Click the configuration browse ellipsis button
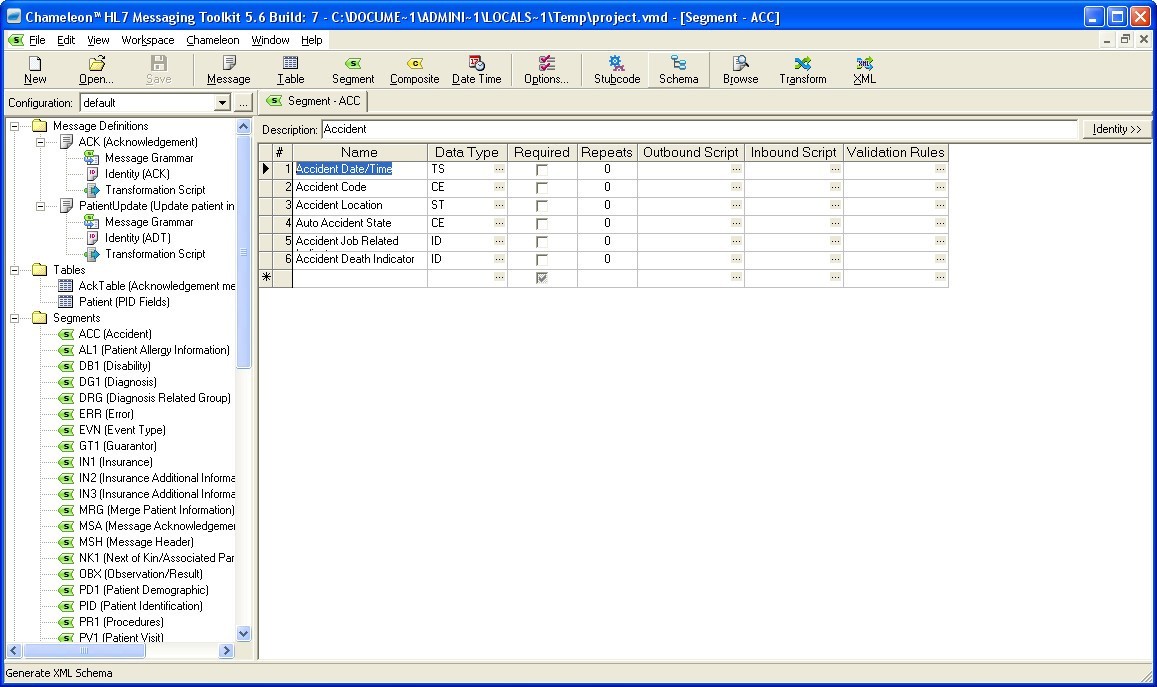This screenshot has height=687, width=1157. (243, 103)
